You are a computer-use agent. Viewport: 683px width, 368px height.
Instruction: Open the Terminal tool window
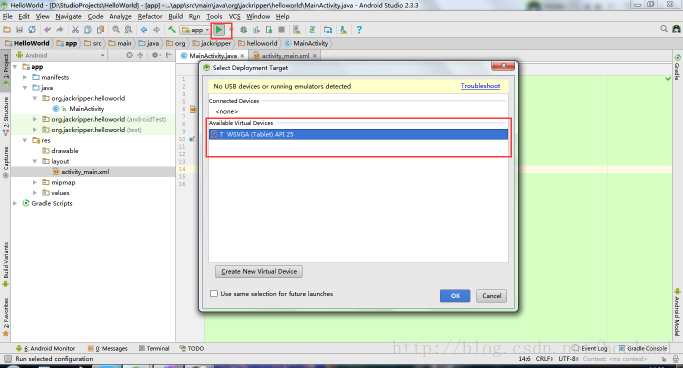point(154,348)
